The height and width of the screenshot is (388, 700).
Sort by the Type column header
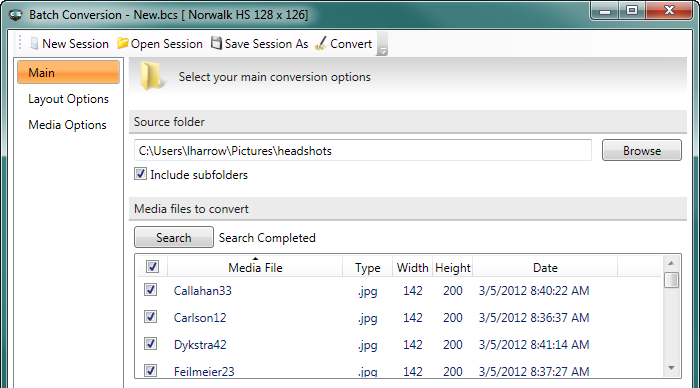click(367, 267)
